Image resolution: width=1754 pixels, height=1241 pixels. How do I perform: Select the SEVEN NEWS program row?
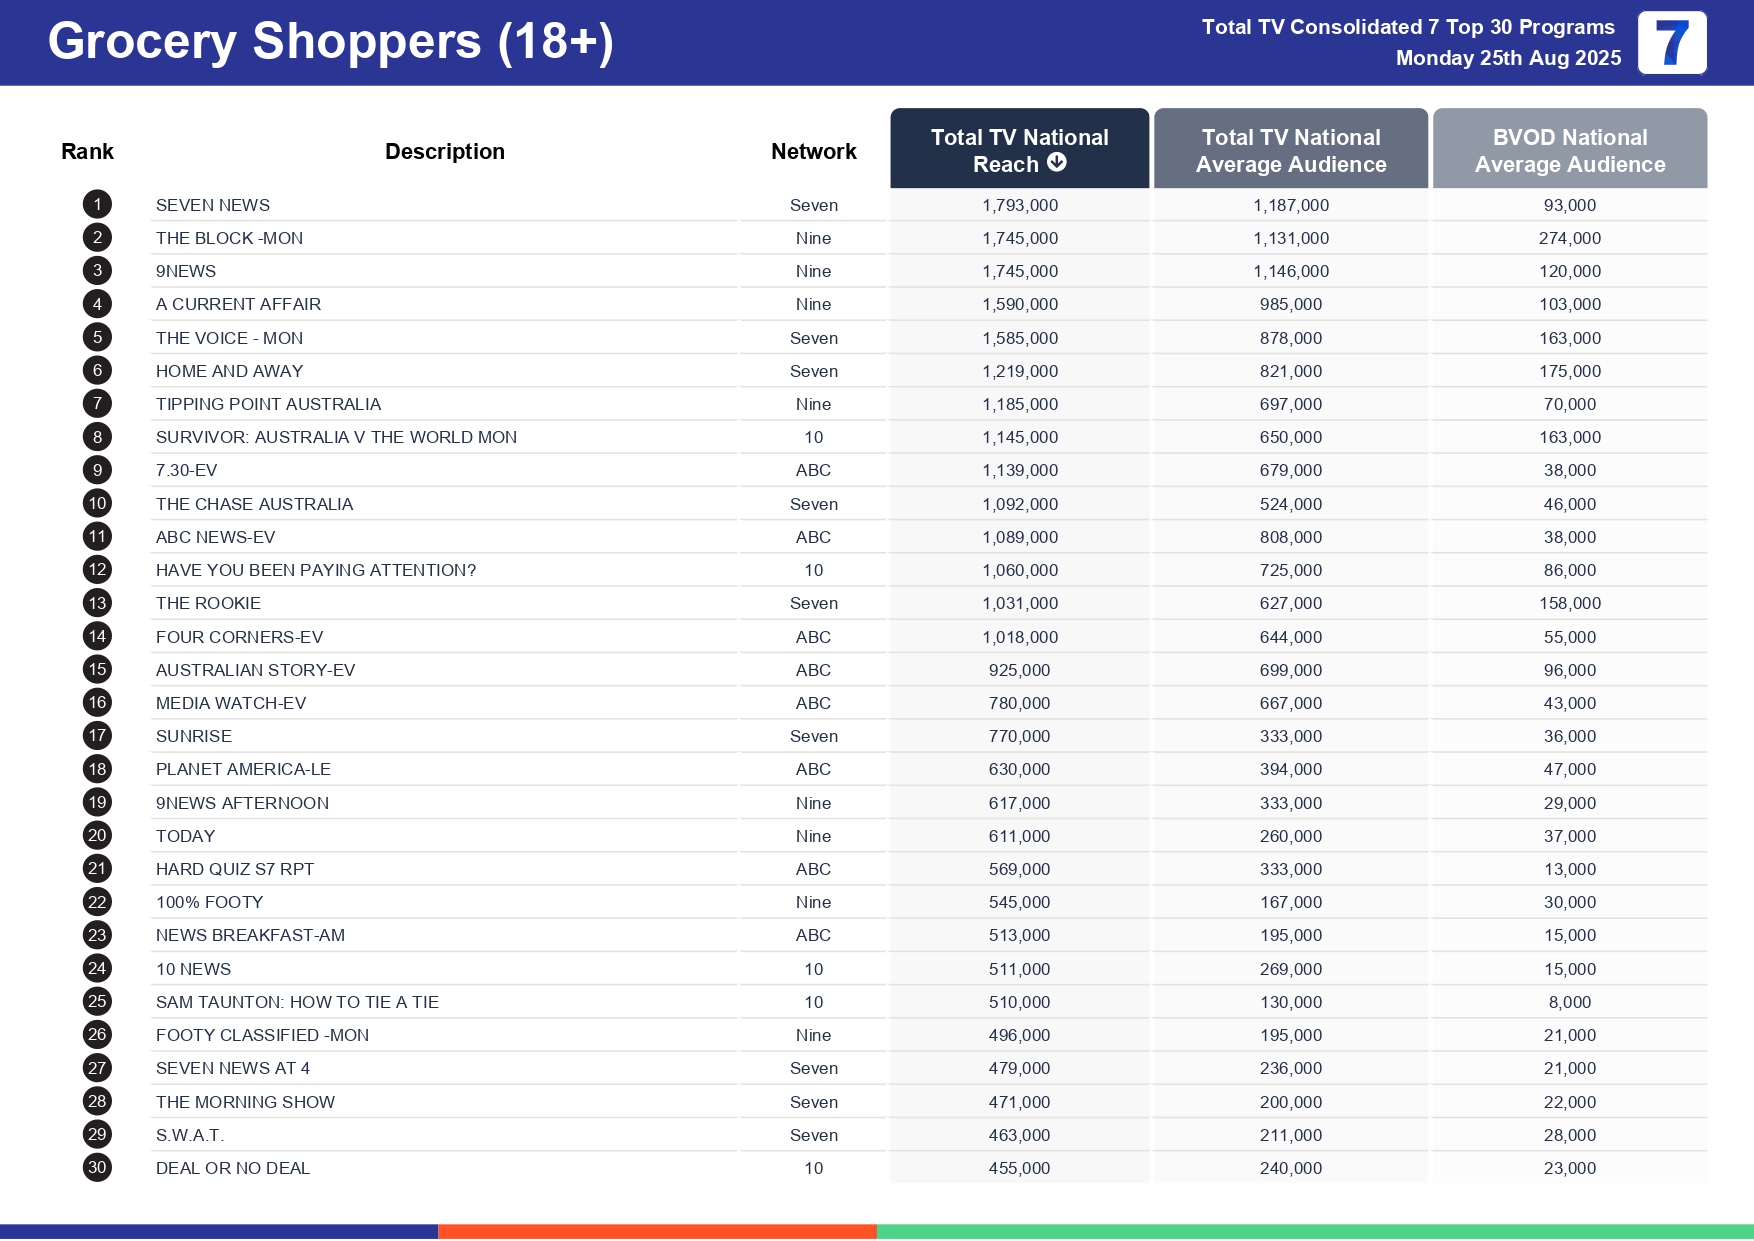click(213, 205)
